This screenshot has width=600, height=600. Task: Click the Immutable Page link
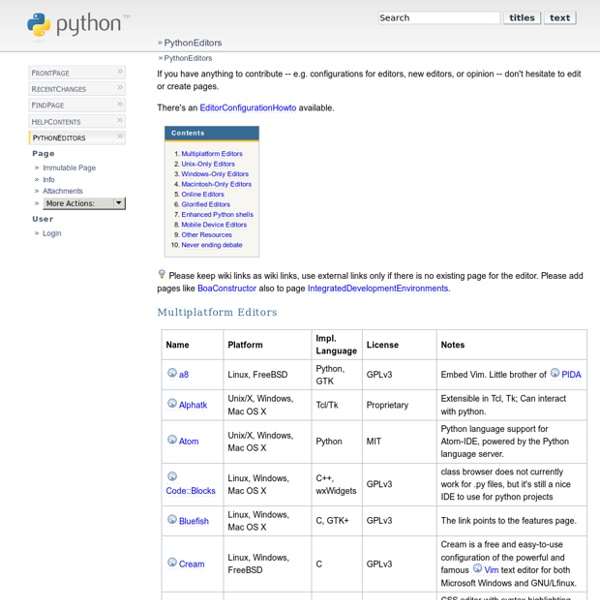click(x=69, y=168)
